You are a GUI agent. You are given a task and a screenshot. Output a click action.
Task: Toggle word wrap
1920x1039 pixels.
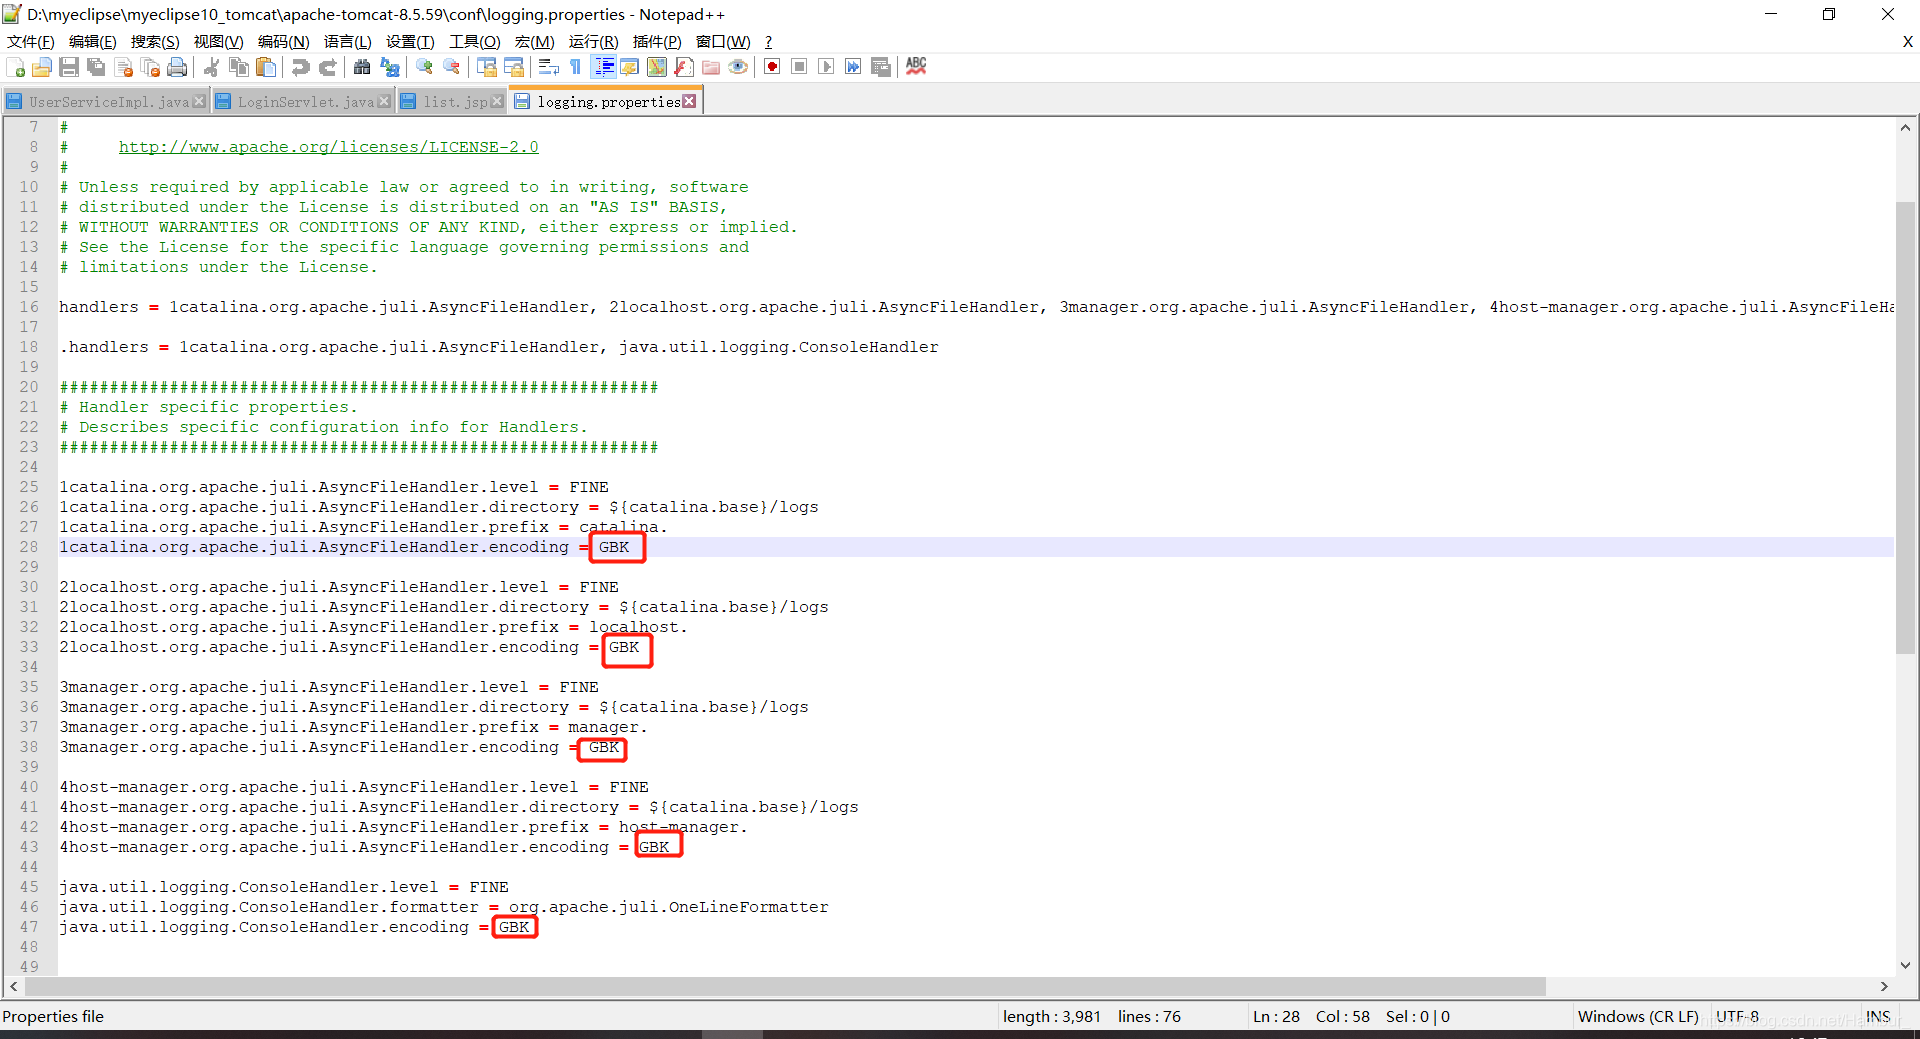[x=548, y=67]
